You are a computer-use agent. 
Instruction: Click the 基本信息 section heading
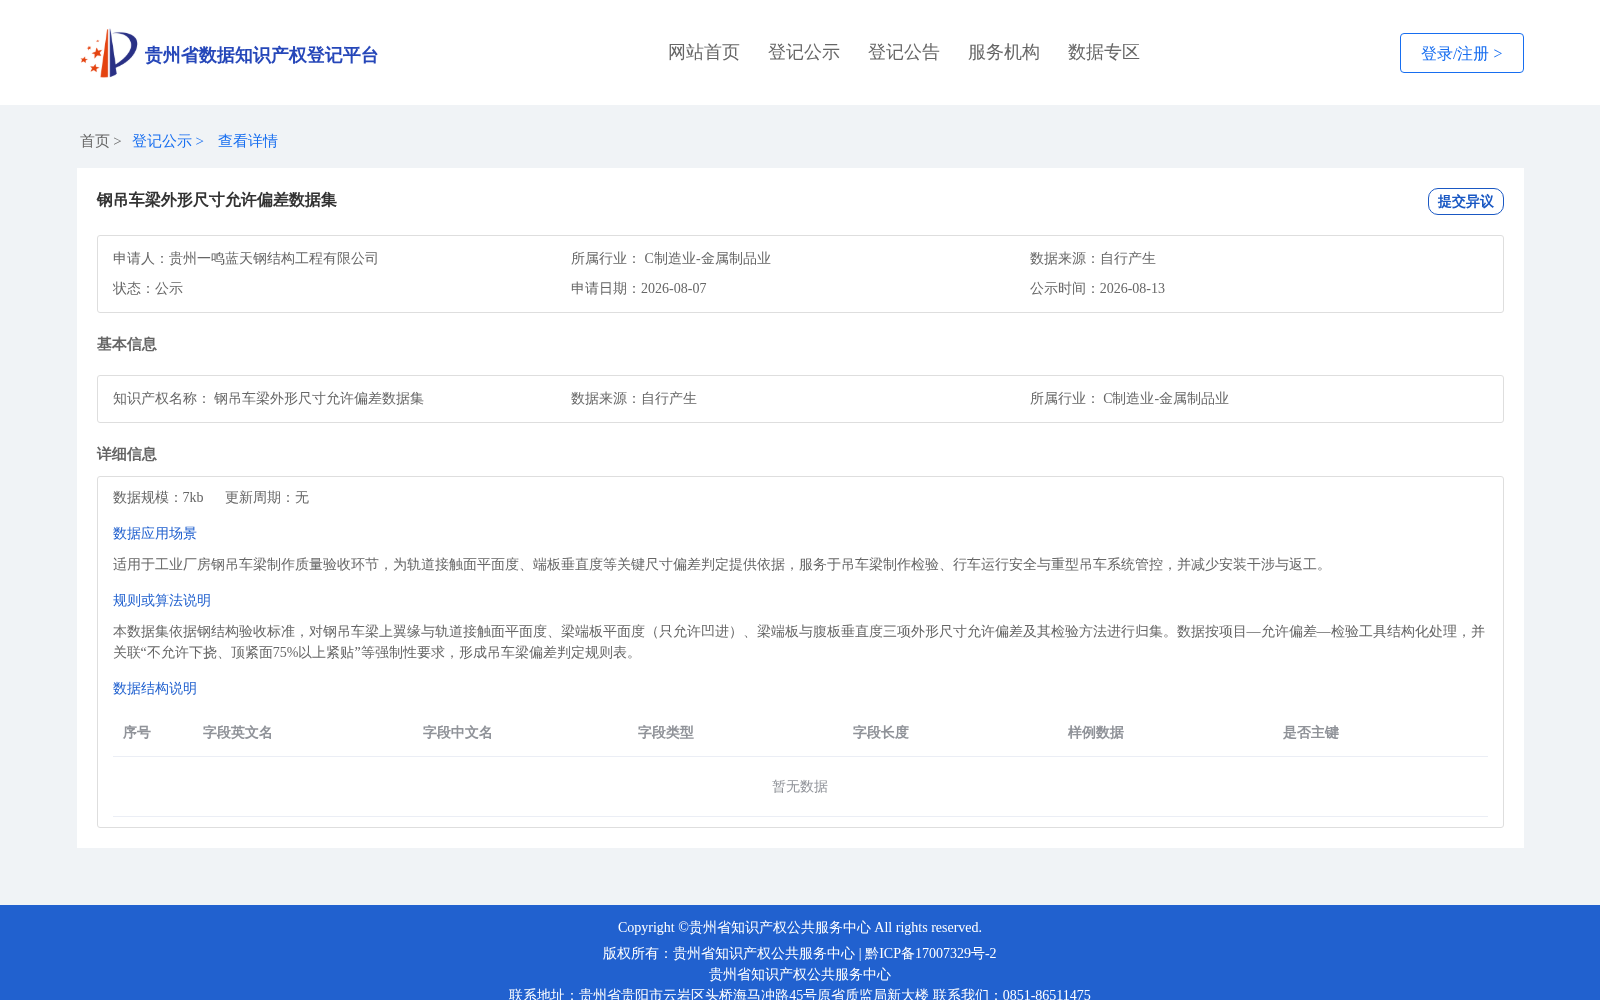click(127, 344)
